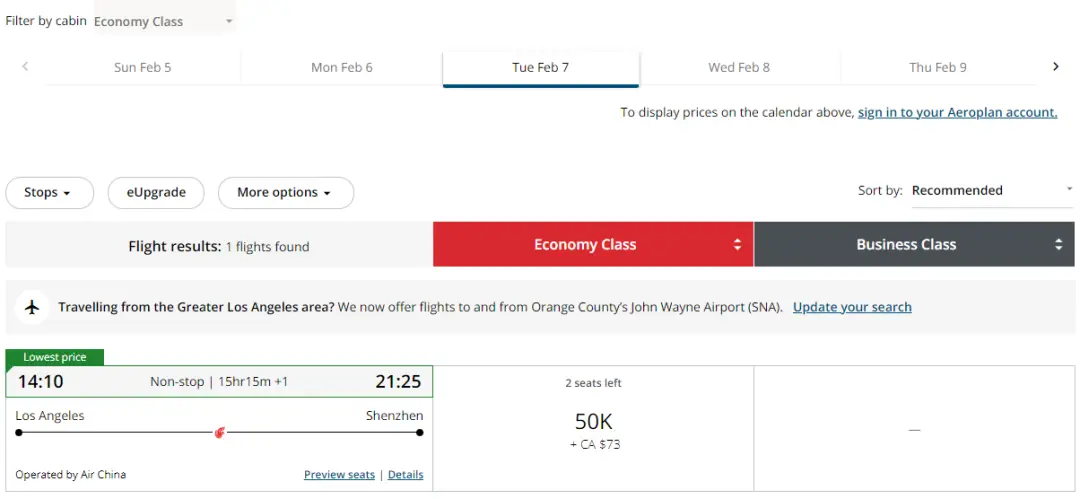The height and width of the screenshot is (499, 1080).
Task: Click the Update your search link
Action: pos(852,307)
